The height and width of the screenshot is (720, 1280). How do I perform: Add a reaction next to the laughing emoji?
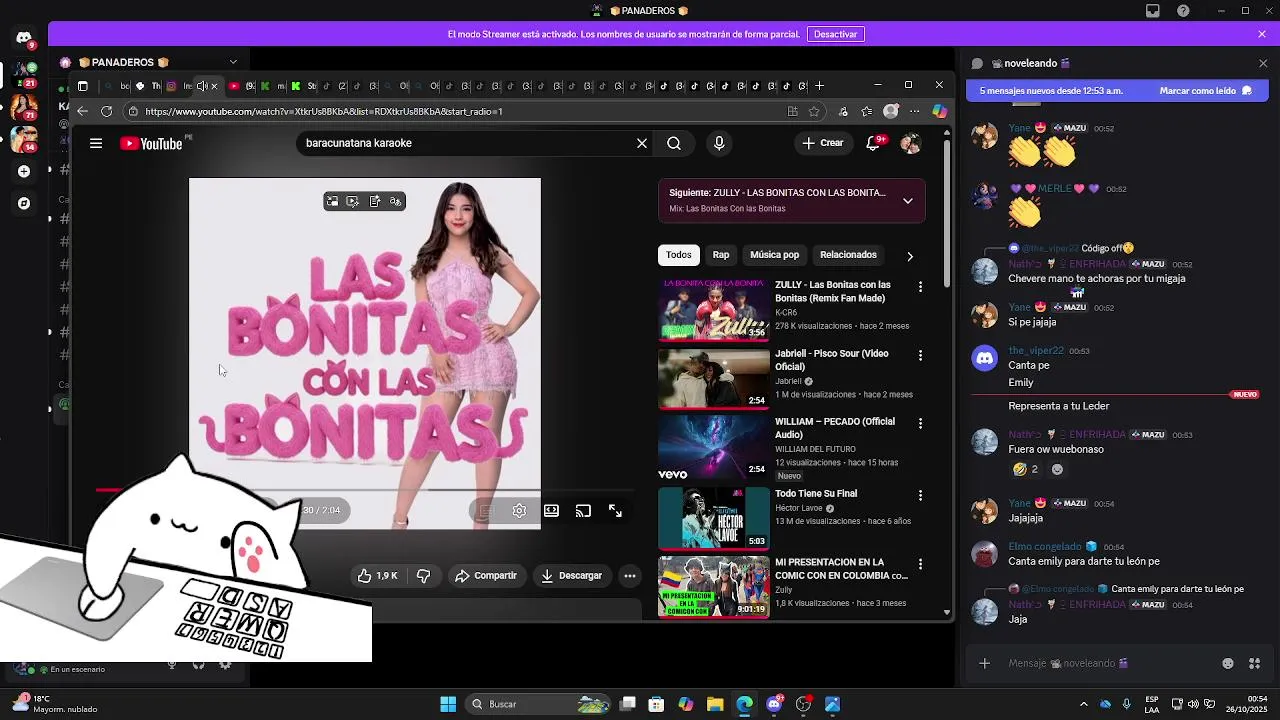[1057, 469]
